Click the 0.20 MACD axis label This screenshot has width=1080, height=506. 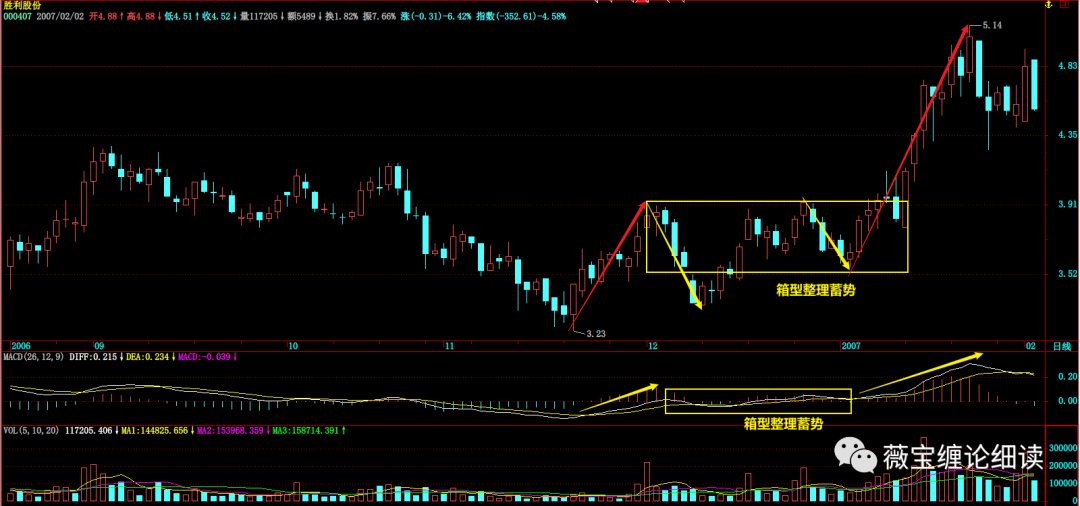tap(1068, 377)
